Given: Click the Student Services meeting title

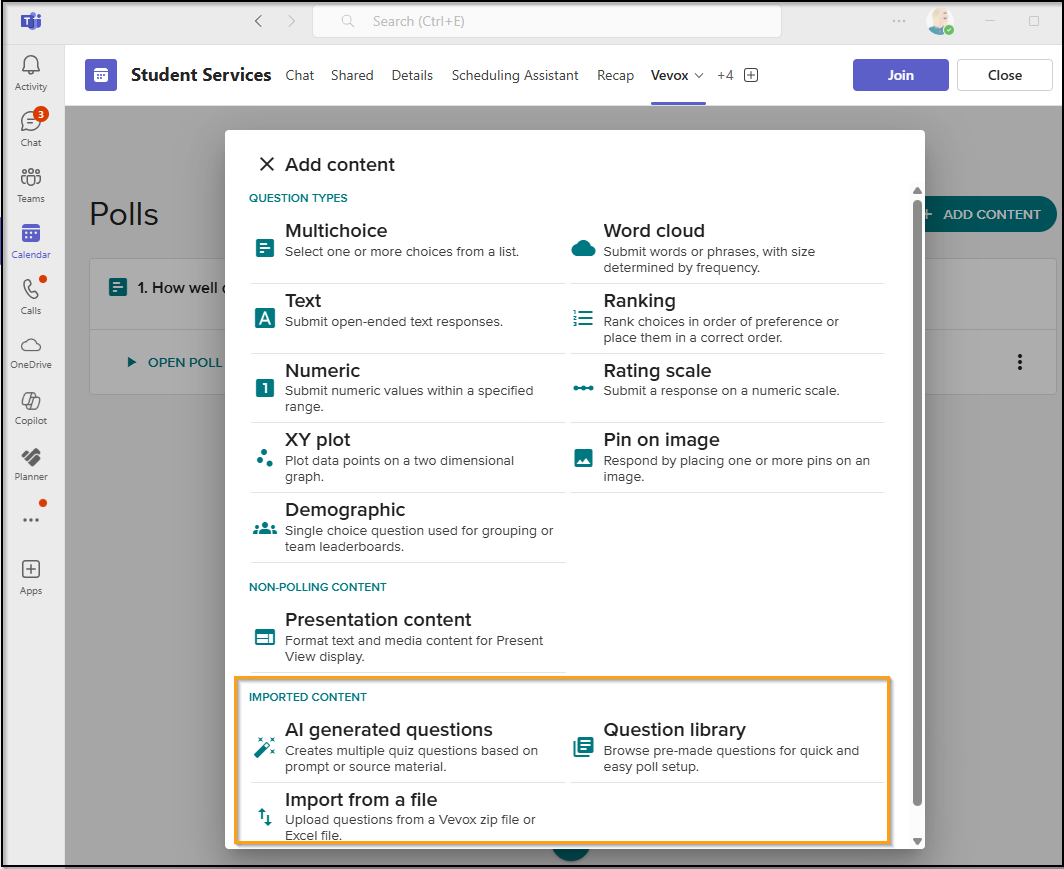Looking at the screenshot, I should point(201,75).
